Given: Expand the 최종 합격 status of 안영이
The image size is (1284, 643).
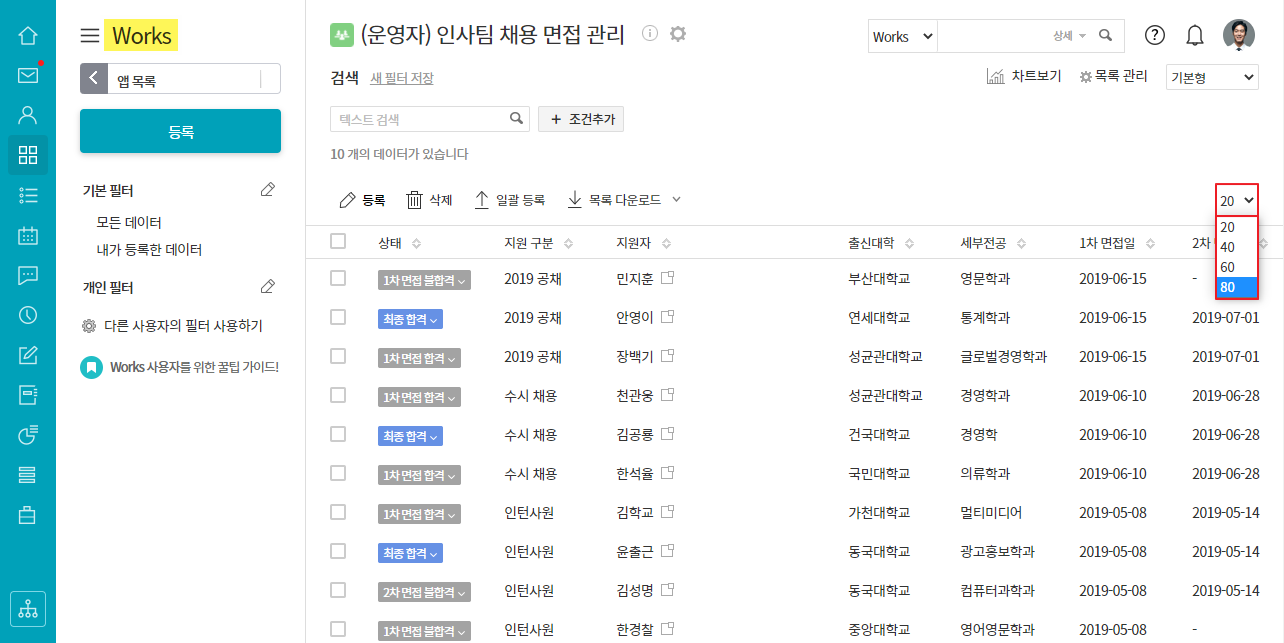Looking at the screenshot, I should pos(410,319).
